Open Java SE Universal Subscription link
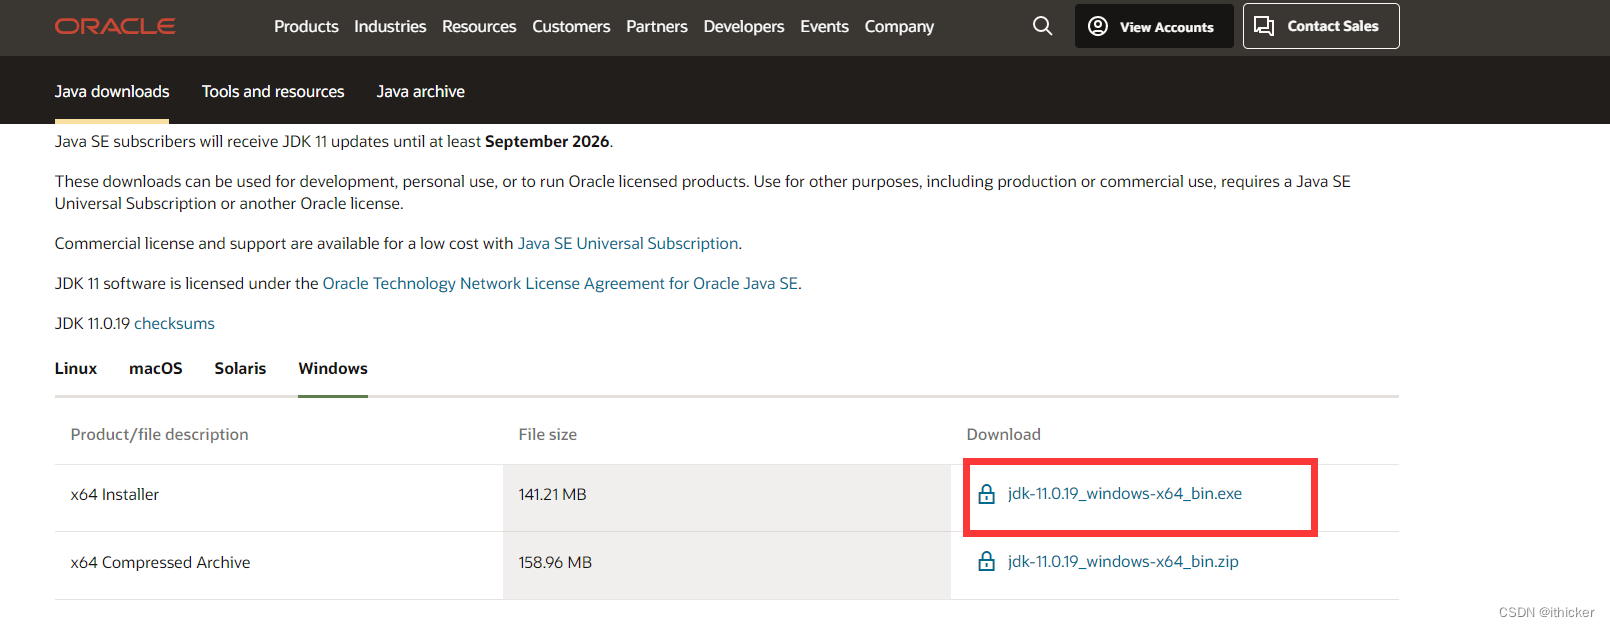 point(628,243)
